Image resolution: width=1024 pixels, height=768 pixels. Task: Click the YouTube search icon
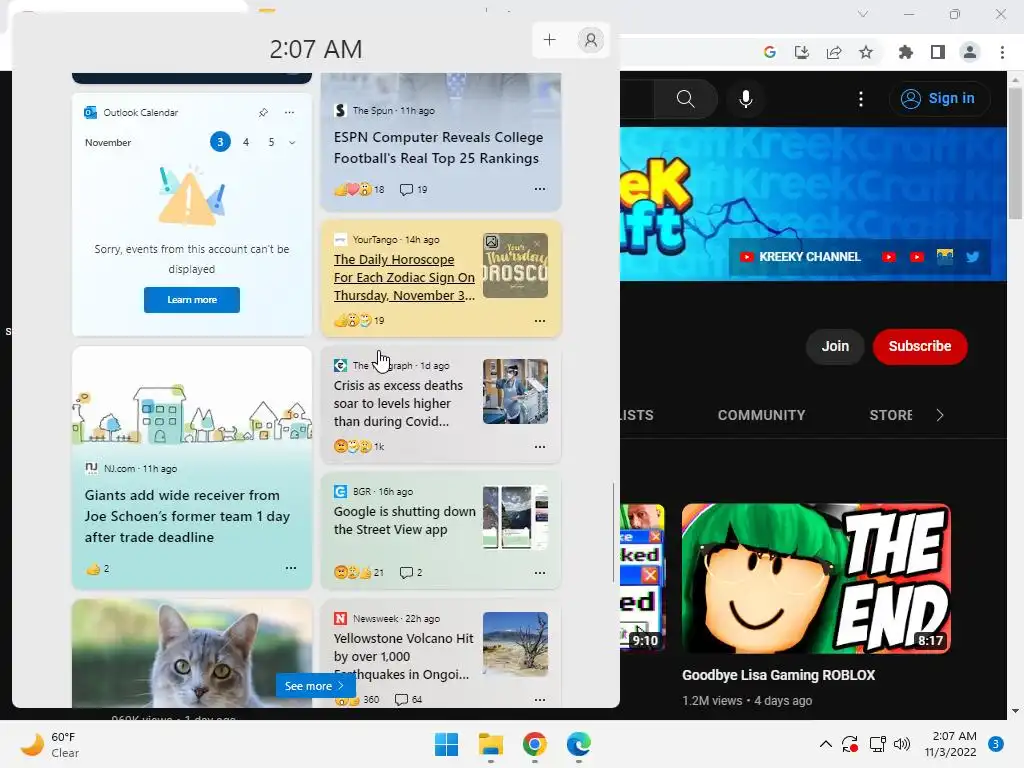tap(685, 99)
